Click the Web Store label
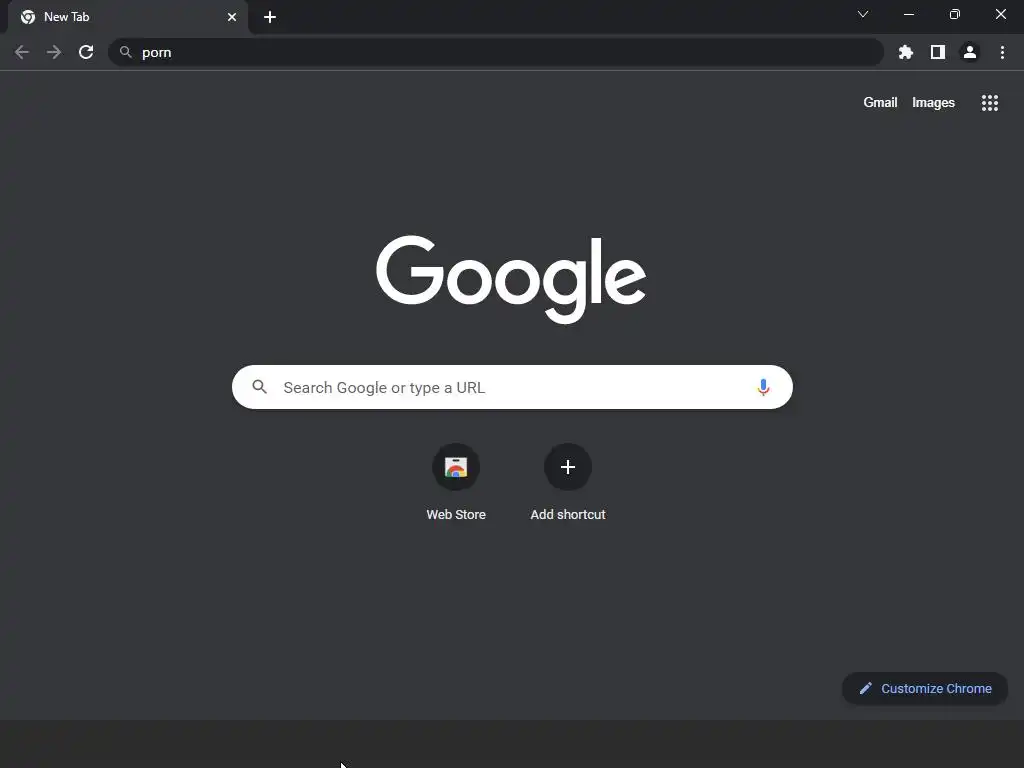The width and height of the screenshot is (1024, 768). 456,515
